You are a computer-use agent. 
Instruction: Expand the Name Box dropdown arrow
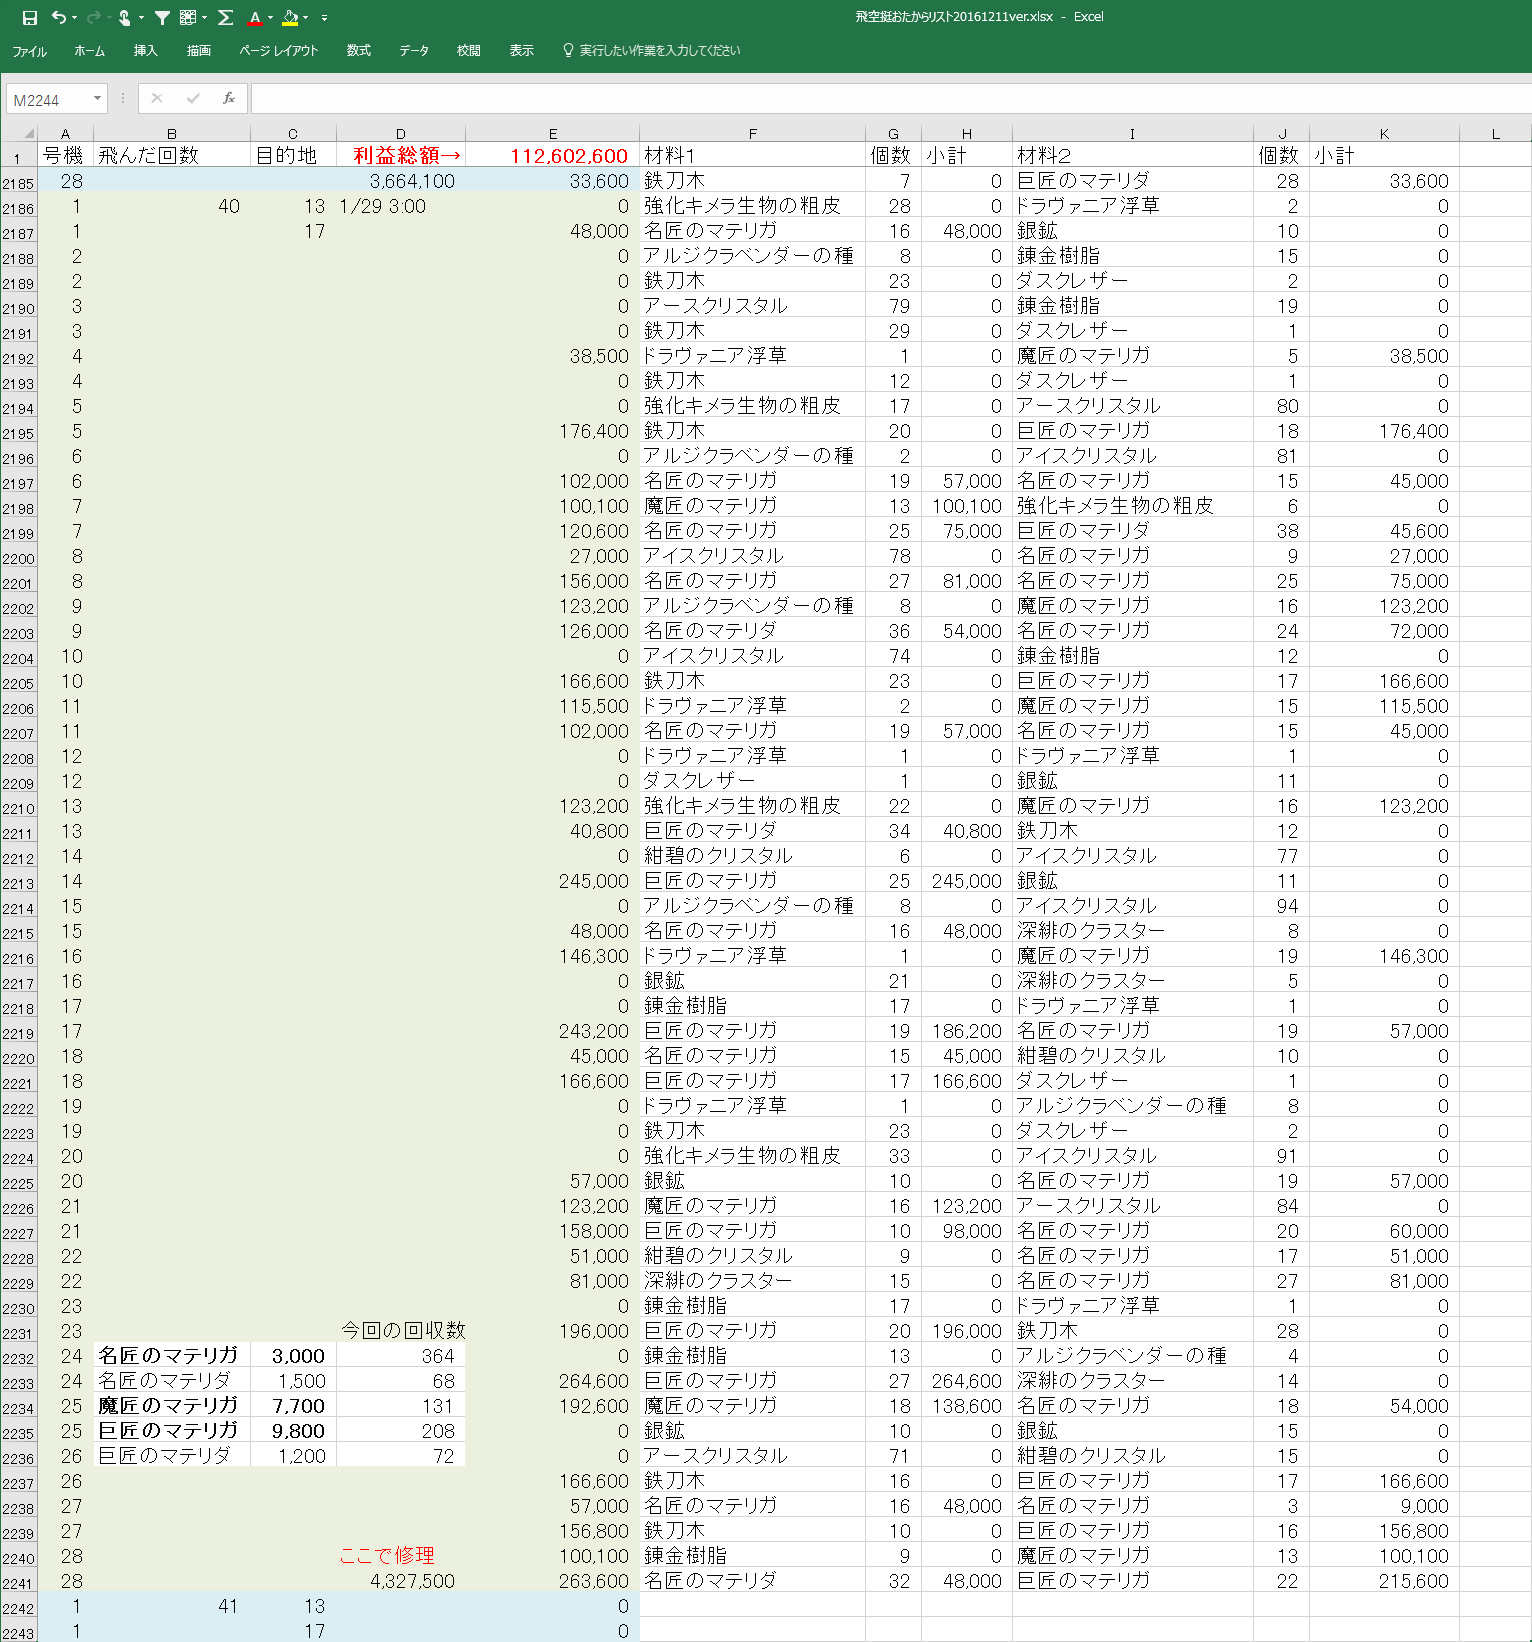coord(97,98)
